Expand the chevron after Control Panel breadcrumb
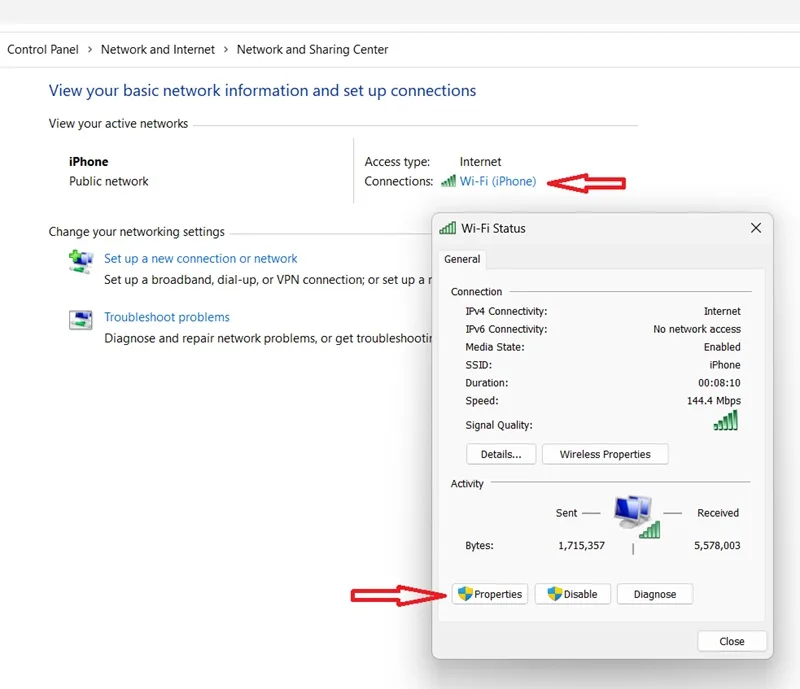Viewport: 800px width, 689px height. [90, 50]
